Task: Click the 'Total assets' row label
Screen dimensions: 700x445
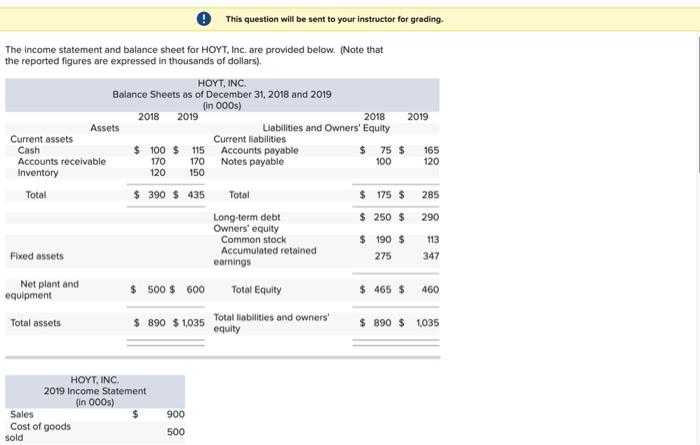Action: [x=35, y=323]
